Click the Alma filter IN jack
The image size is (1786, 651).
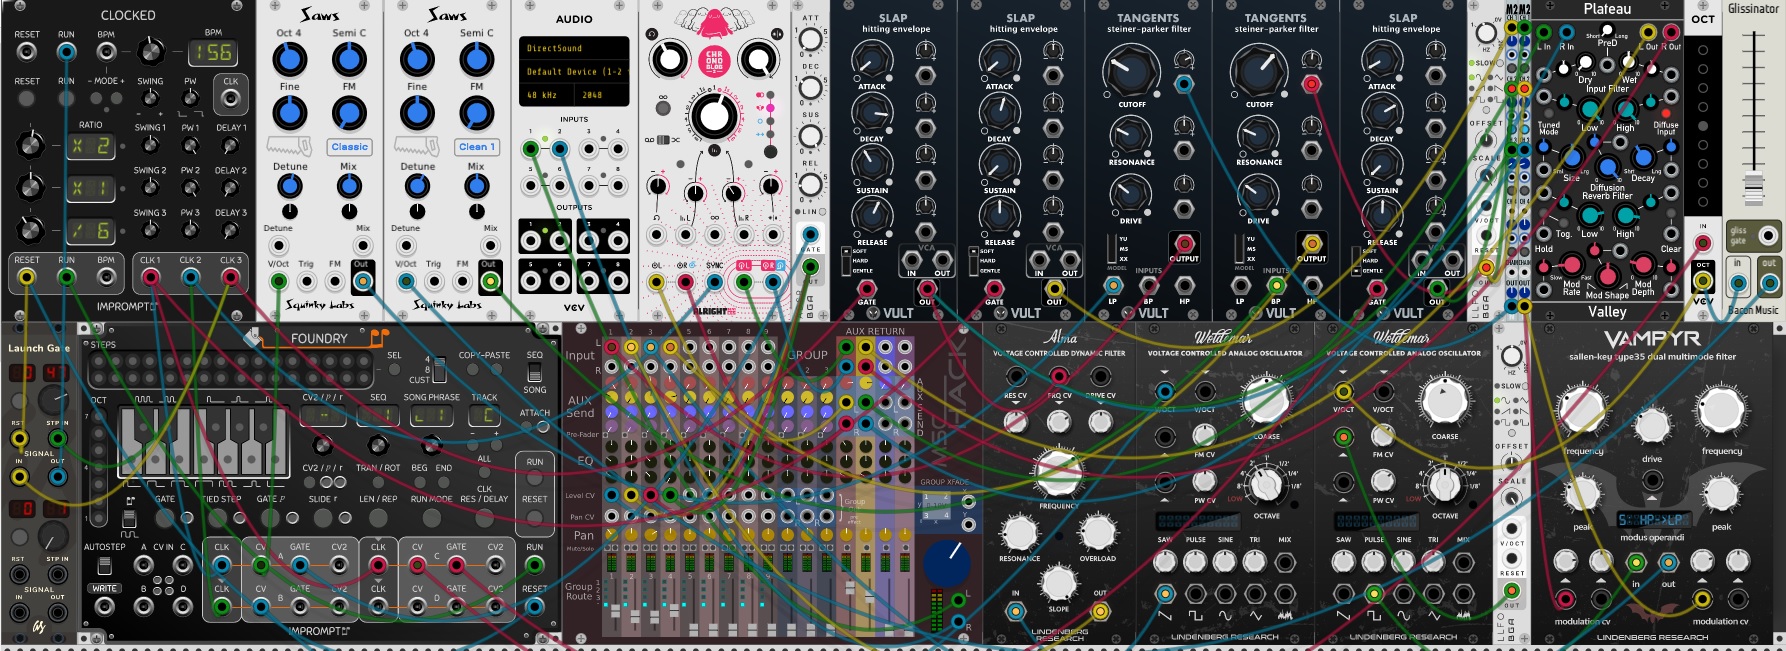point(1016,611)
